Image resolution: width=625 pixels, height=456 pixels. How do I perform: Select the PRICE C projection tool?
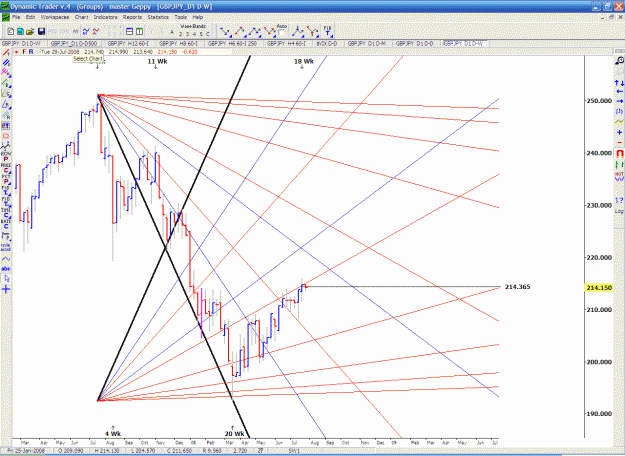tap(6, 169)
